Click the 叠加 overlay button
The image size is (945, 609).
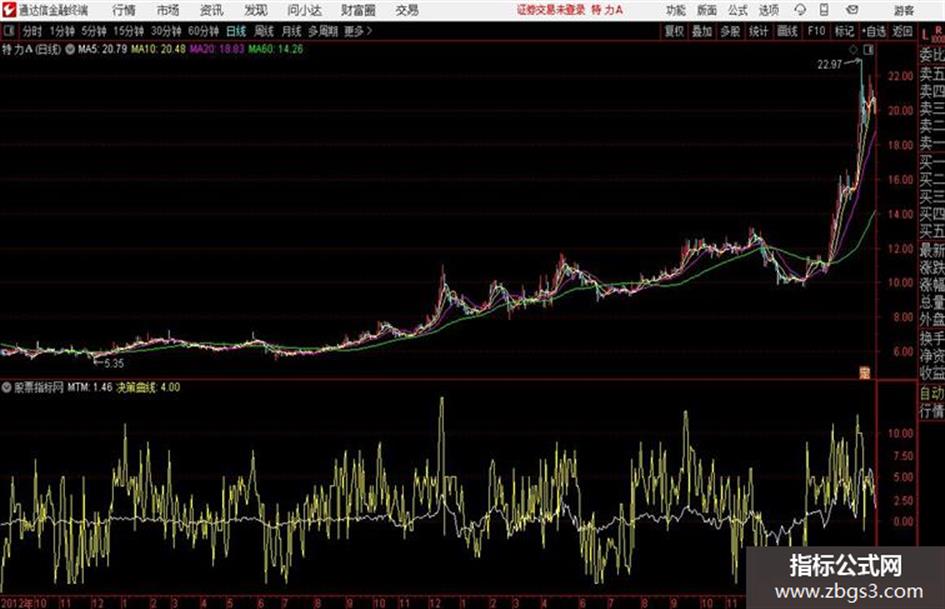(x=702, y=31)
